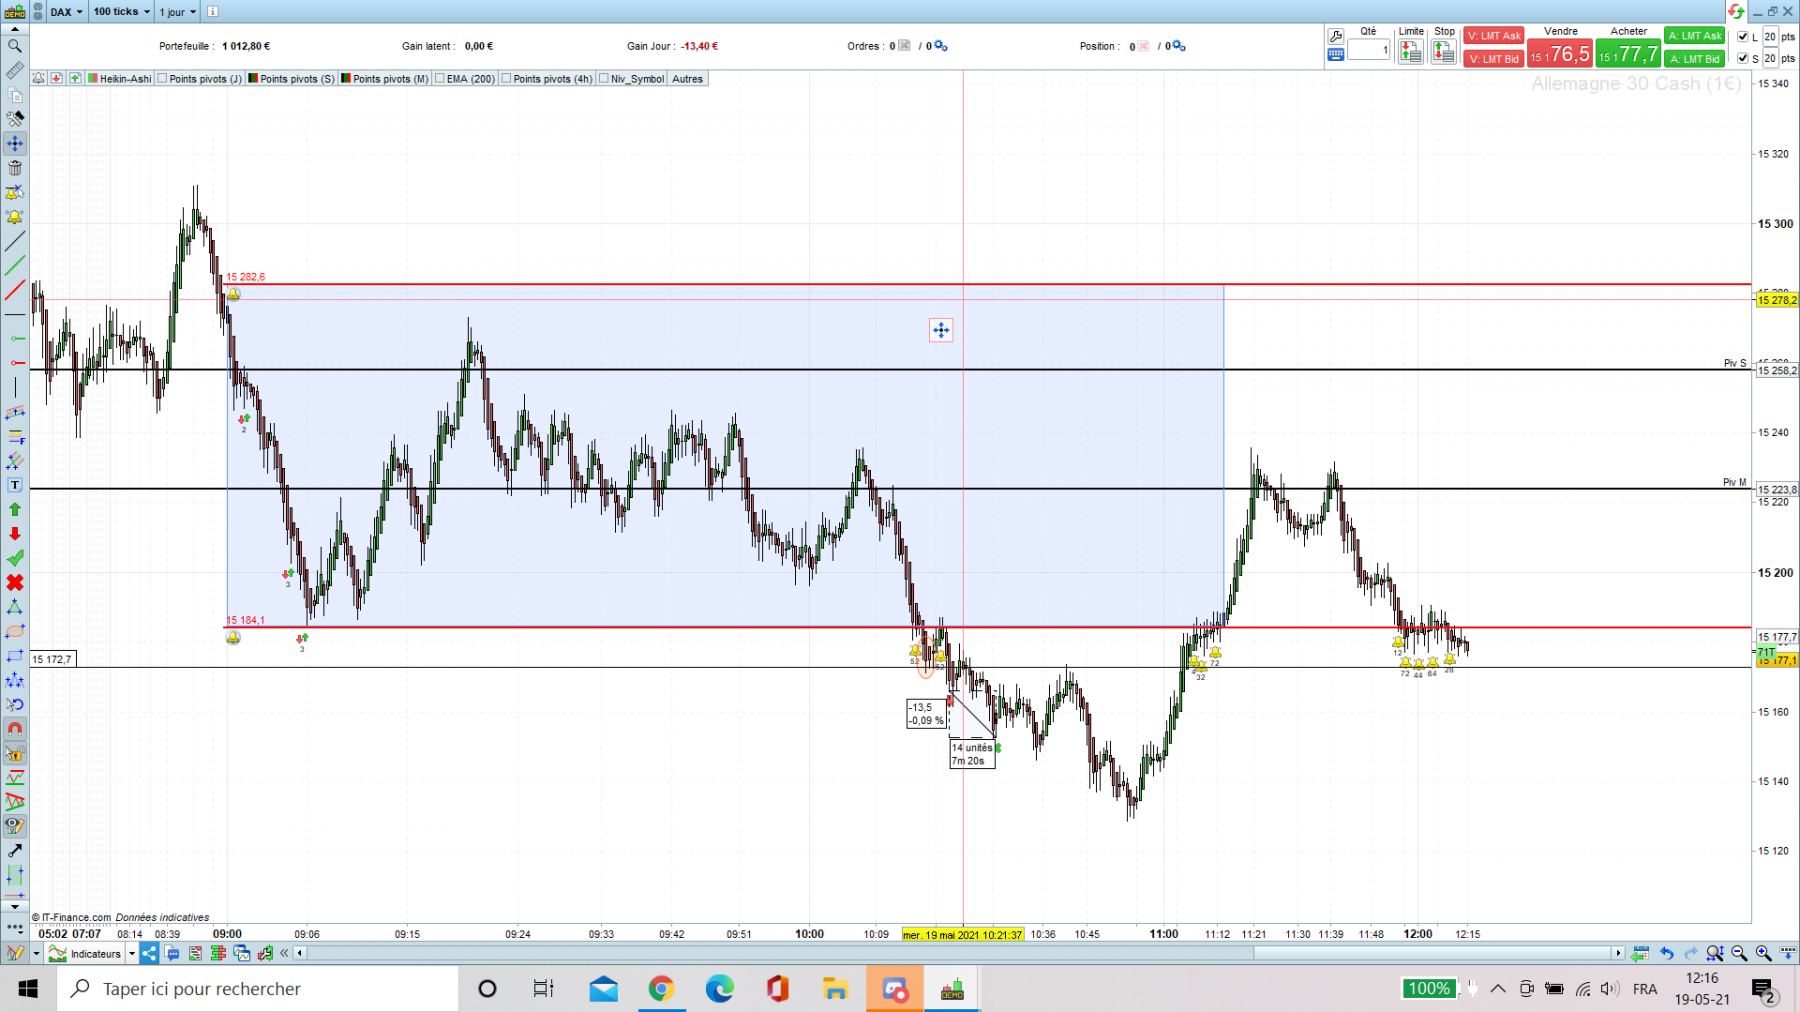Select the magnifying glass zoom tool

pyautogui.click(x=15, y=46)
